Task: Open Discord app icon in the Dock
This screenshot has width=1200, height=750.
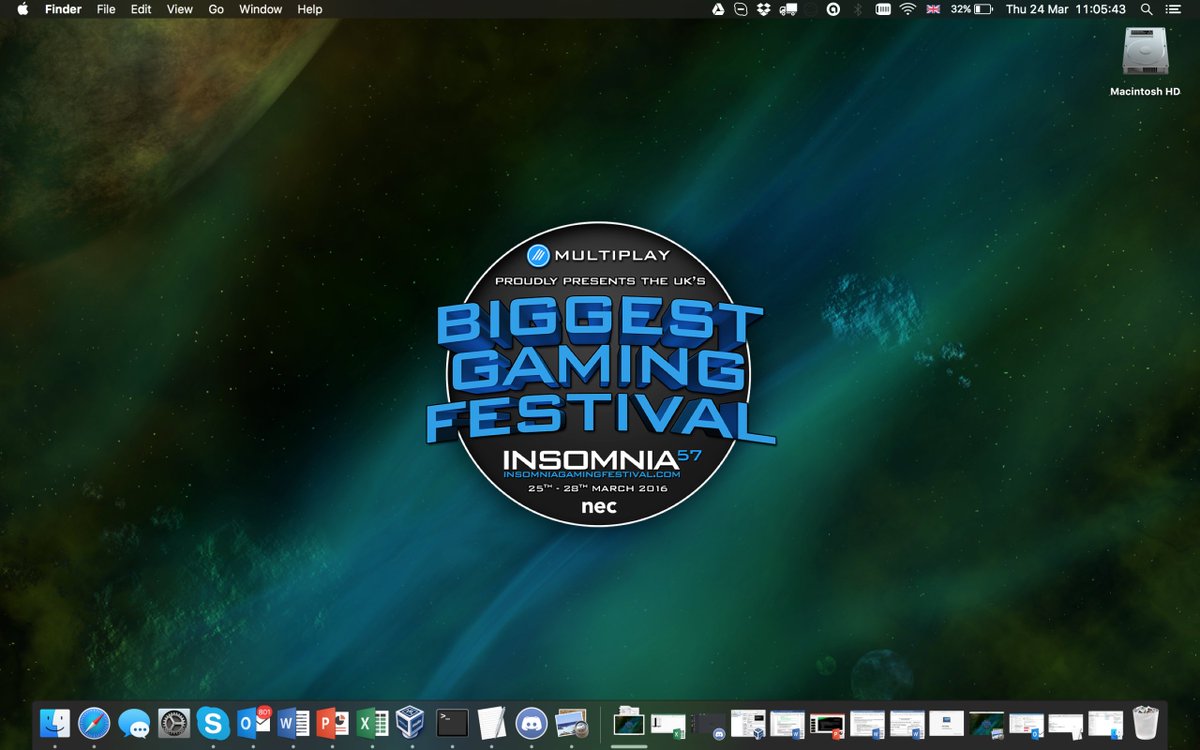Action: [531, 722]
